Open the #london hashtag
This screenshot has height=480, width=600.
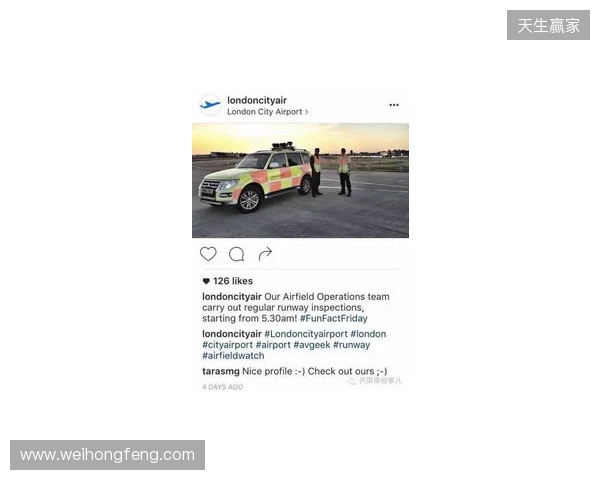pos(368,334)
